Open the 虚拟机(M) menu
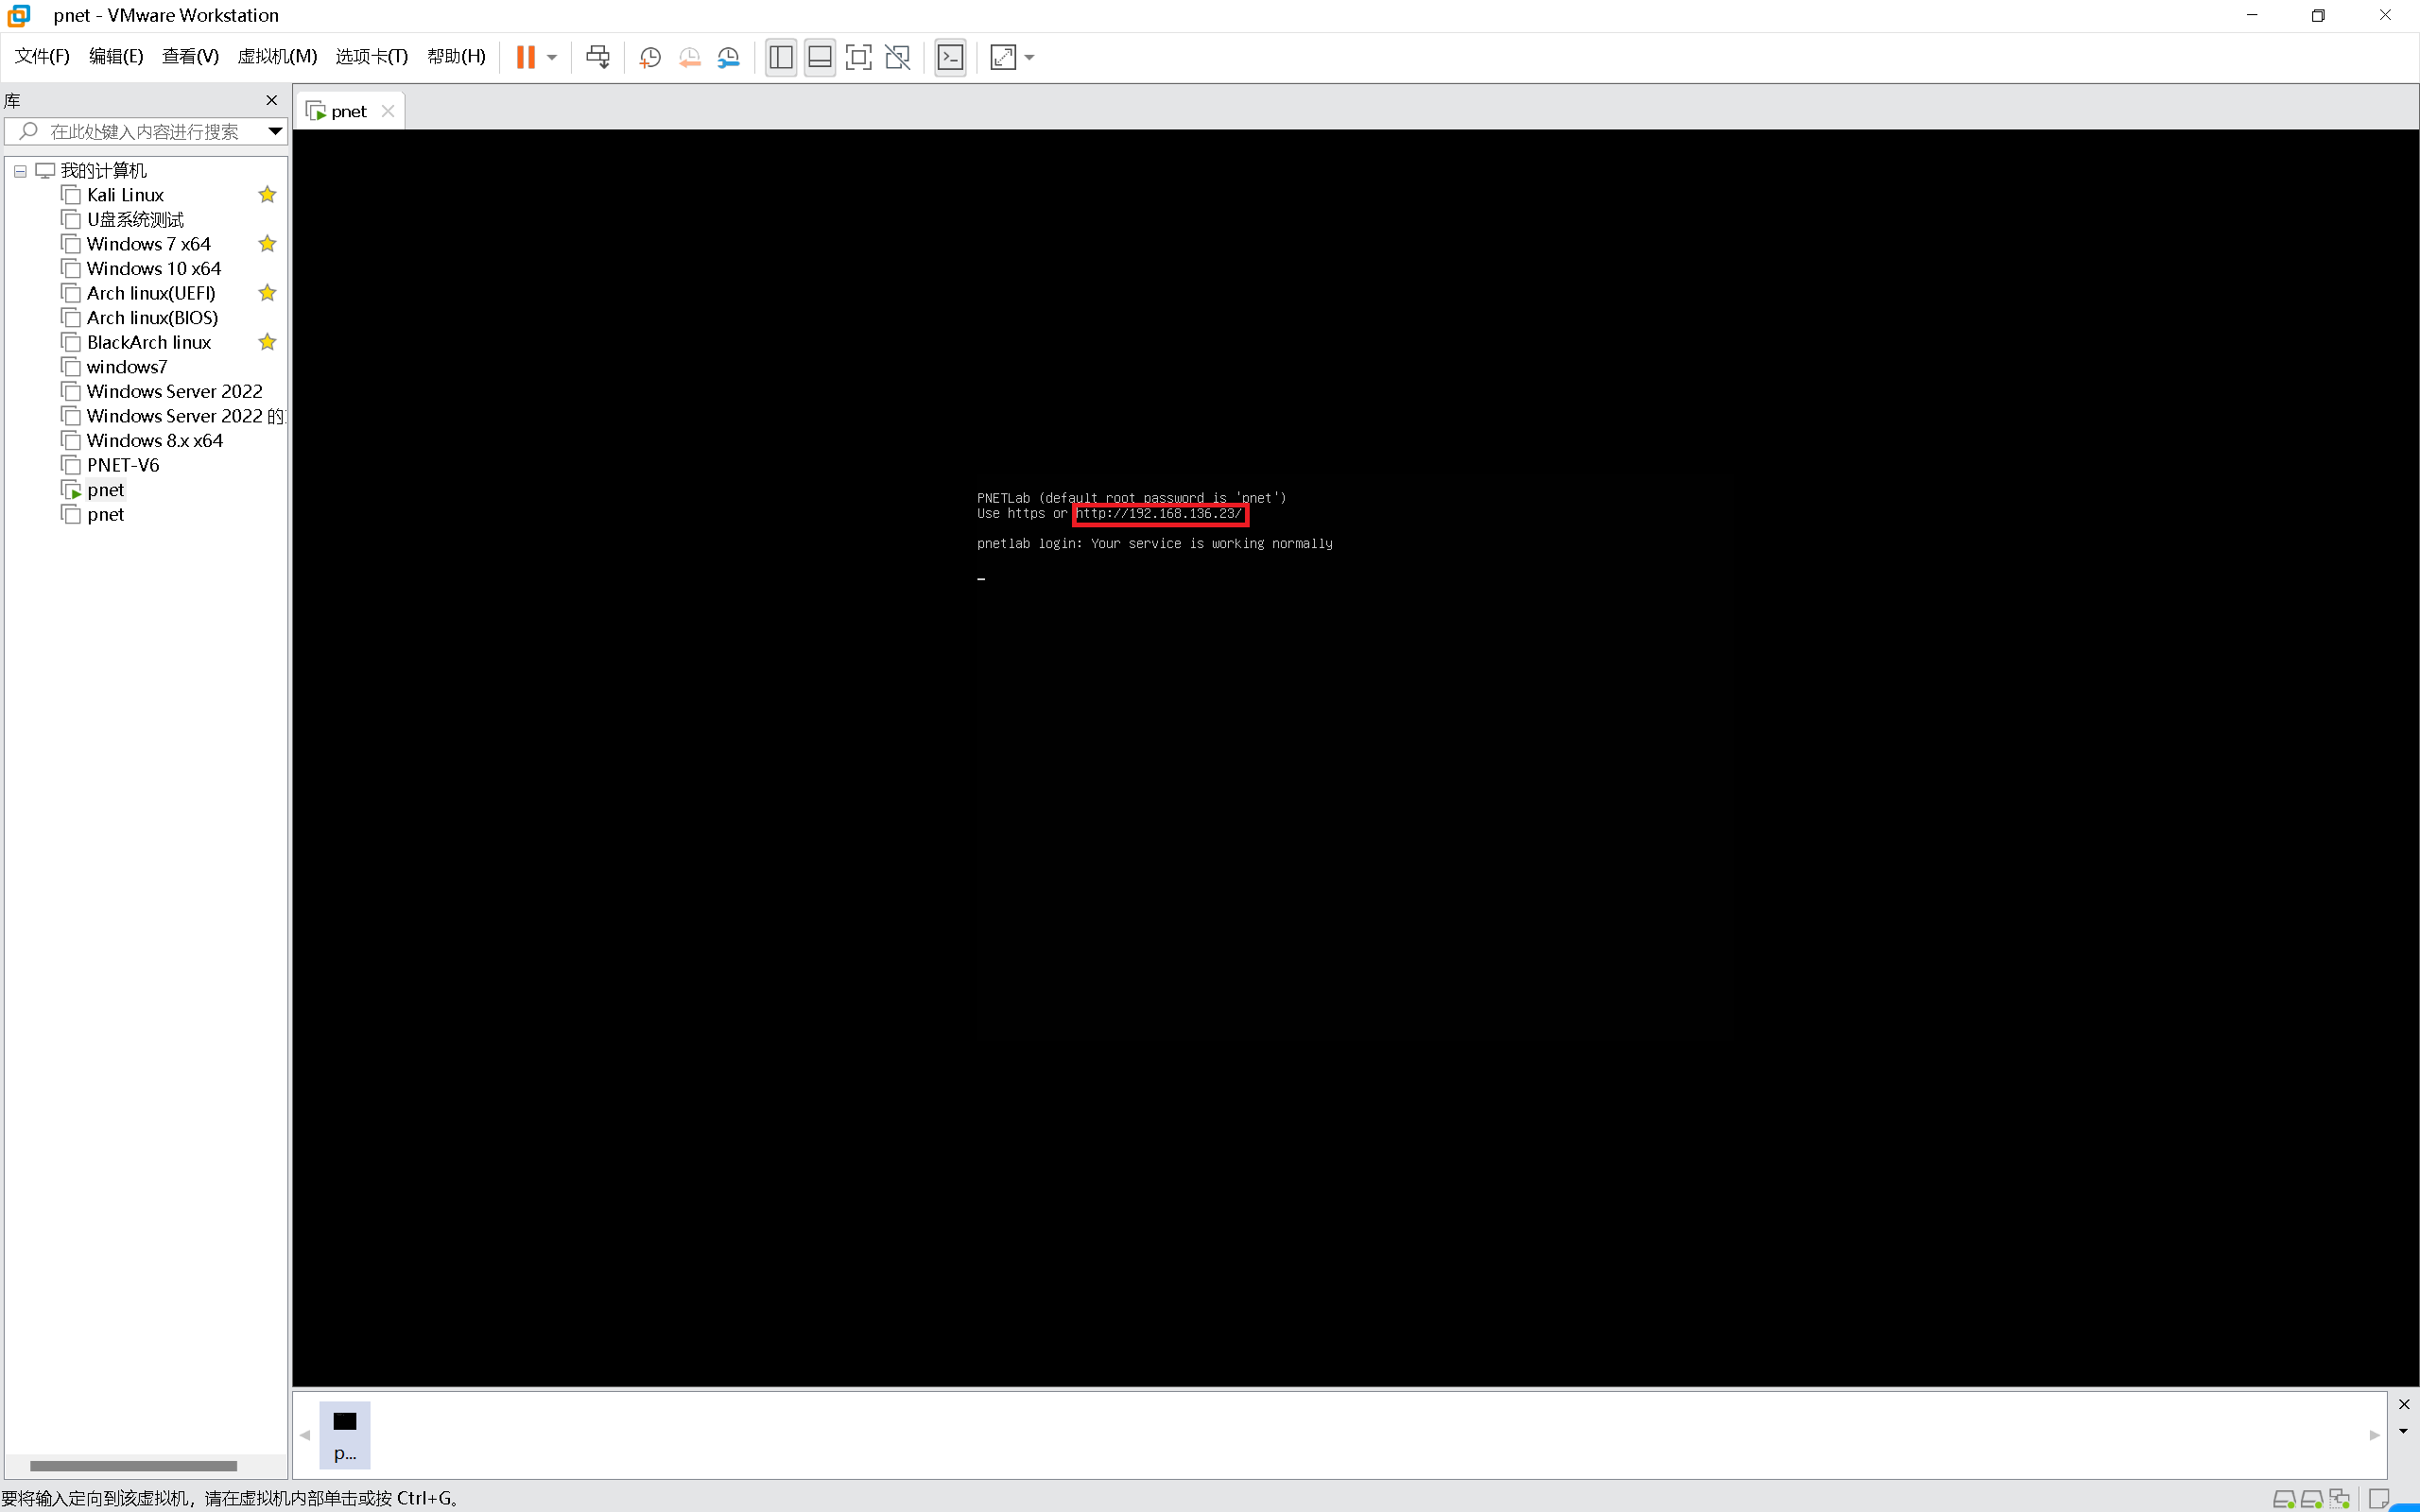 [277, 56]
